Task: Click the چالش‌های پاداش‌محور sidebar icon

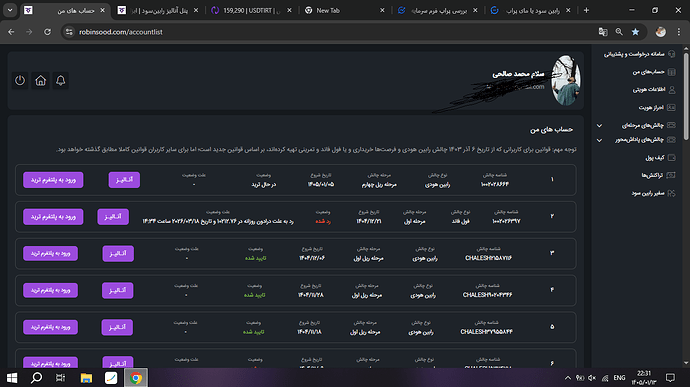Action: point(671,140)
